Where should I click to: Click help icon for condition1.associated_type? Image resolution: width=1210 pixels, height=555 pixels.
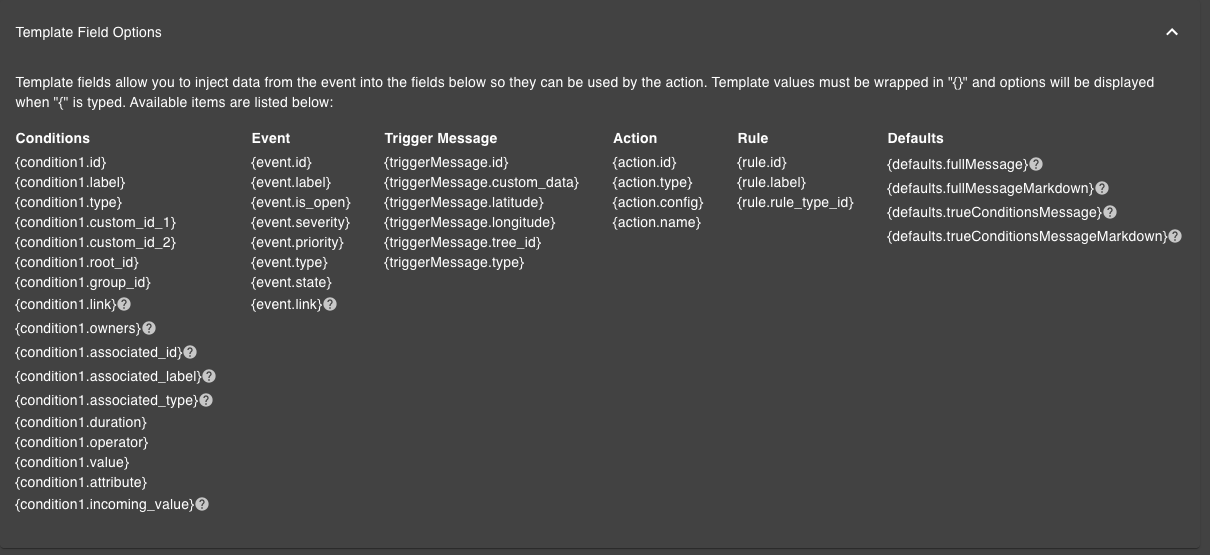tap(206, 400)
